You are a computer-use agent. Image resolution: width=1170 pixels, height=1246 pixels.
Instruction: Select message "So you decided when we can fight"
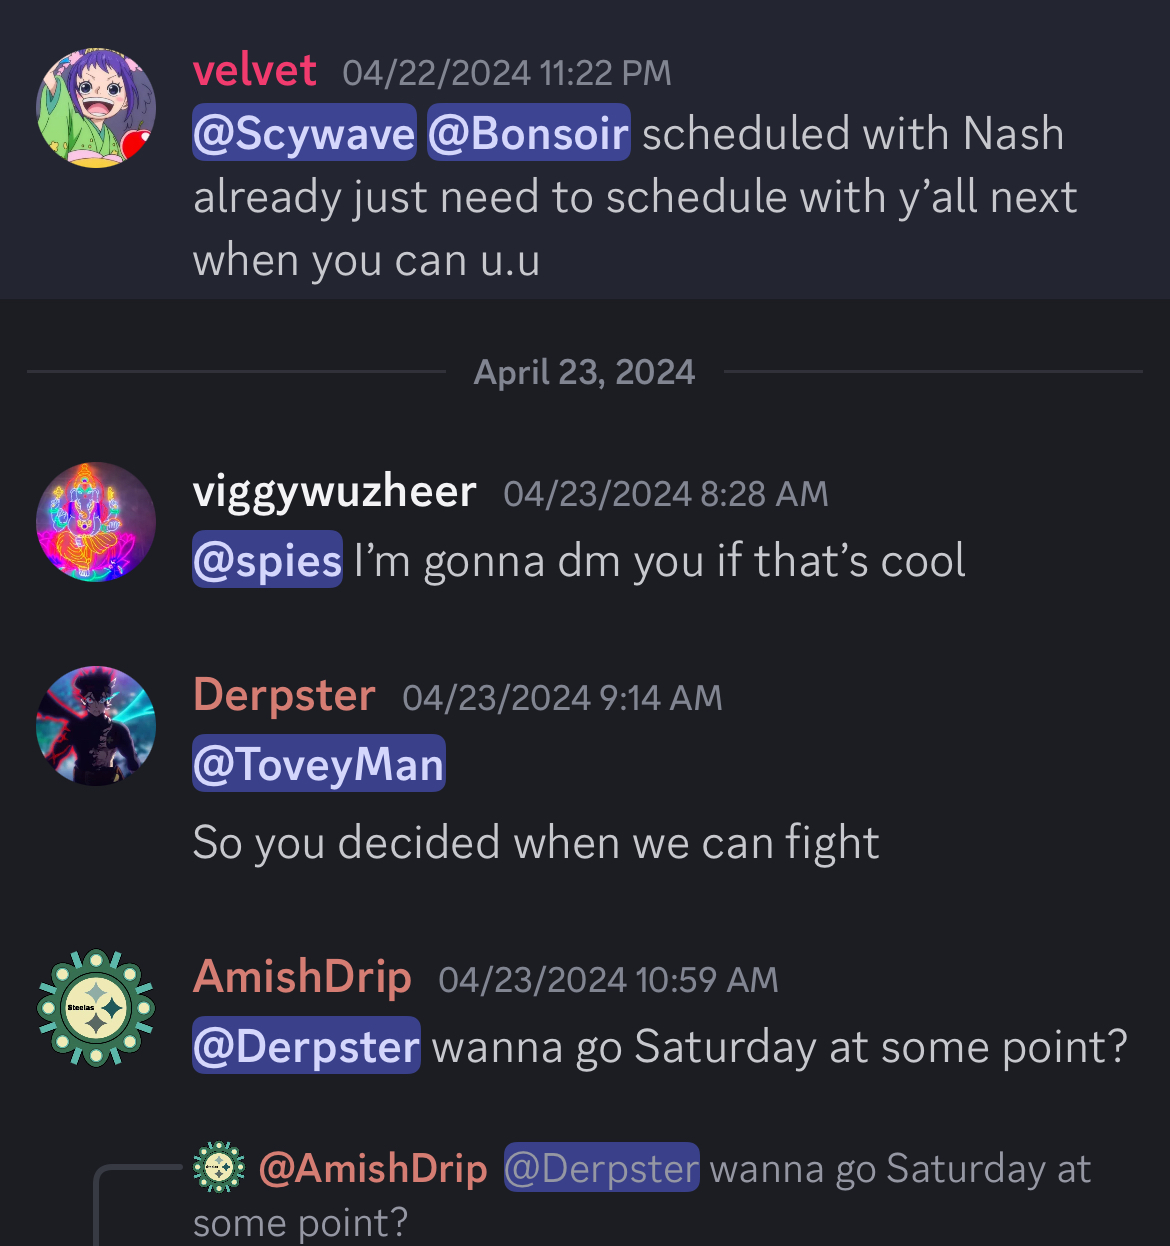point(536,843)
